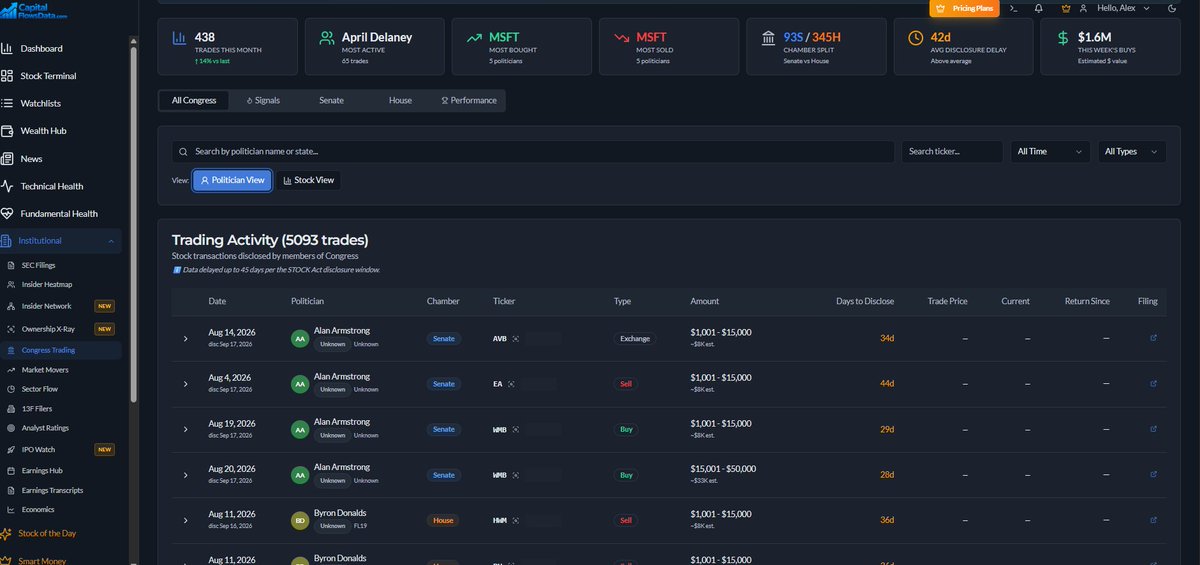The image size is (1200, 565).
Task: Expand the Byron Donalds HWM sell row
Action: click(x=185, y=521)
